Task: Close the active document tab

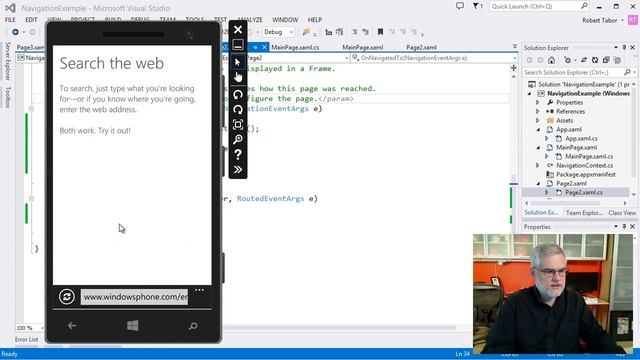Action: 264,47
